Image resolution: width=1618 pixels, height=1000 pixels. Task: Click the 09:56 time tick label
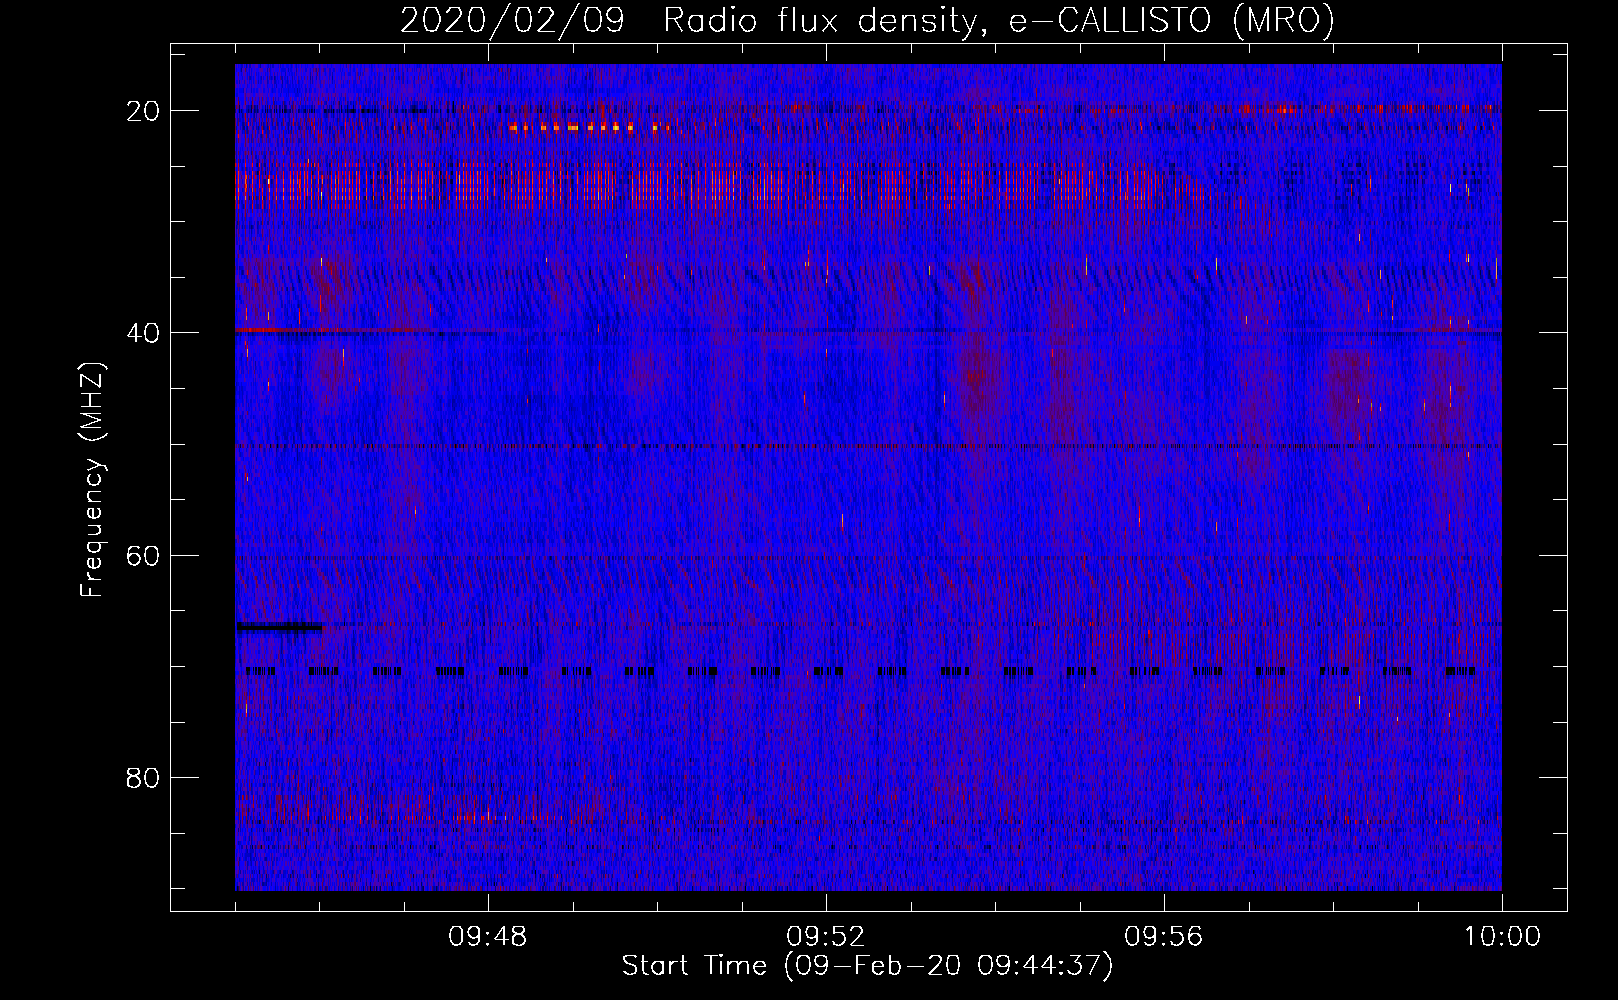click(1164, 937)
